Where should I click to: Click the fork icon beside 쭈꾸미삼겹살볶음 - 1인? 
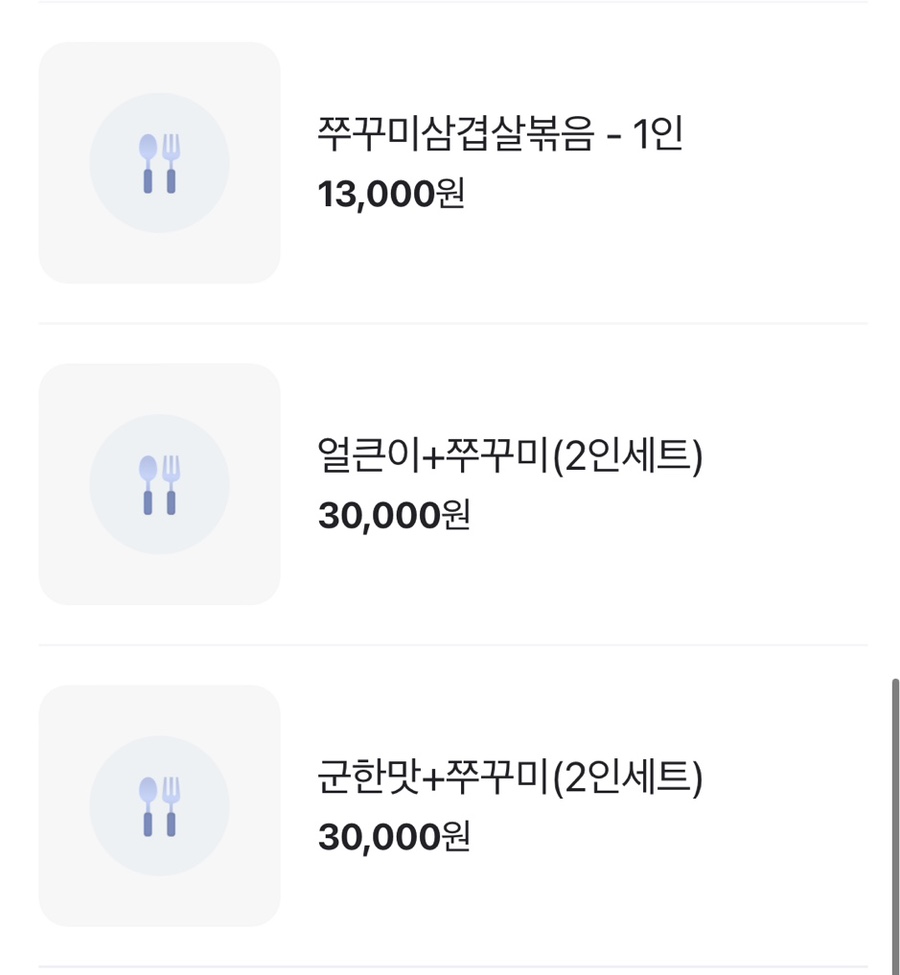(x=171, y=163)
